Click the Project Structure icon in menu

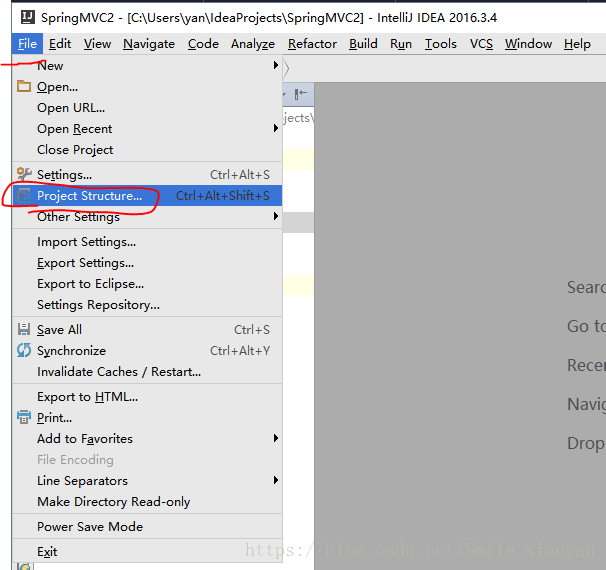[24, 196]
